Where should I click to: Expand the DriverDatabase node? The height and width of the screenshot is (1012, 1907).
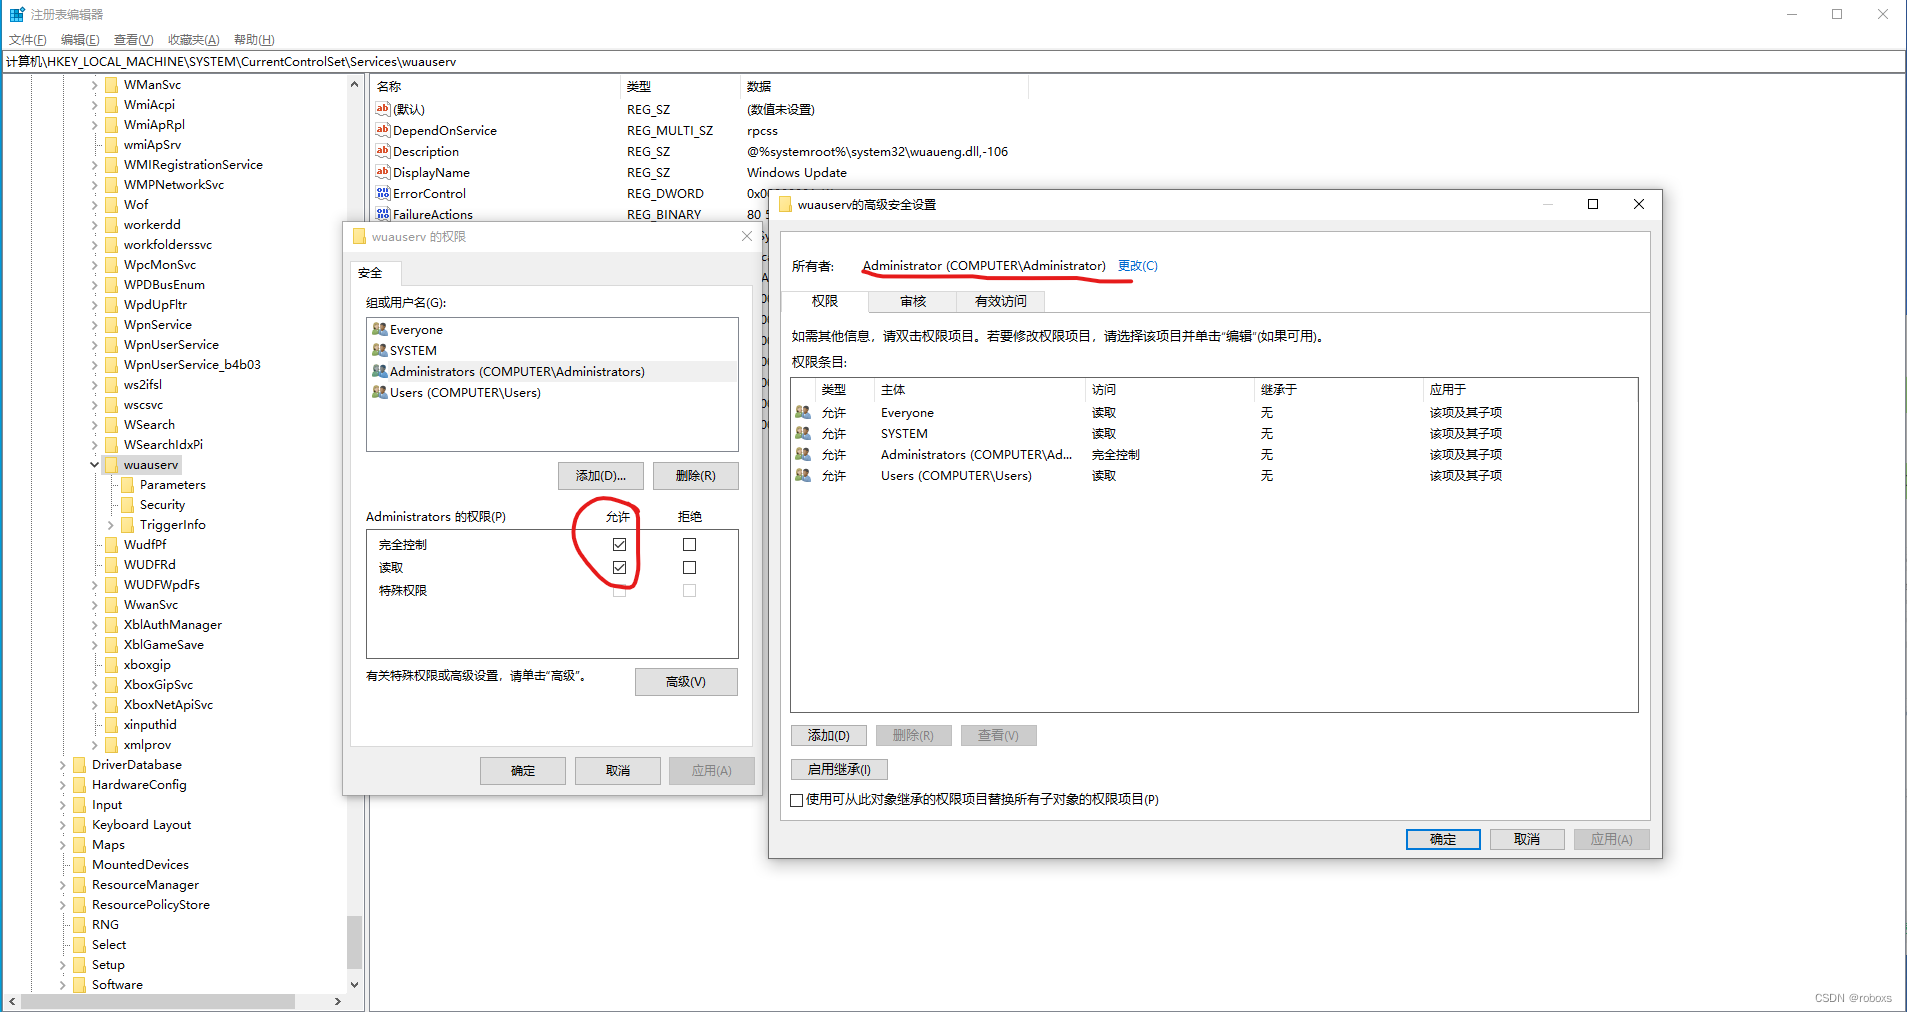coord(63,765)
